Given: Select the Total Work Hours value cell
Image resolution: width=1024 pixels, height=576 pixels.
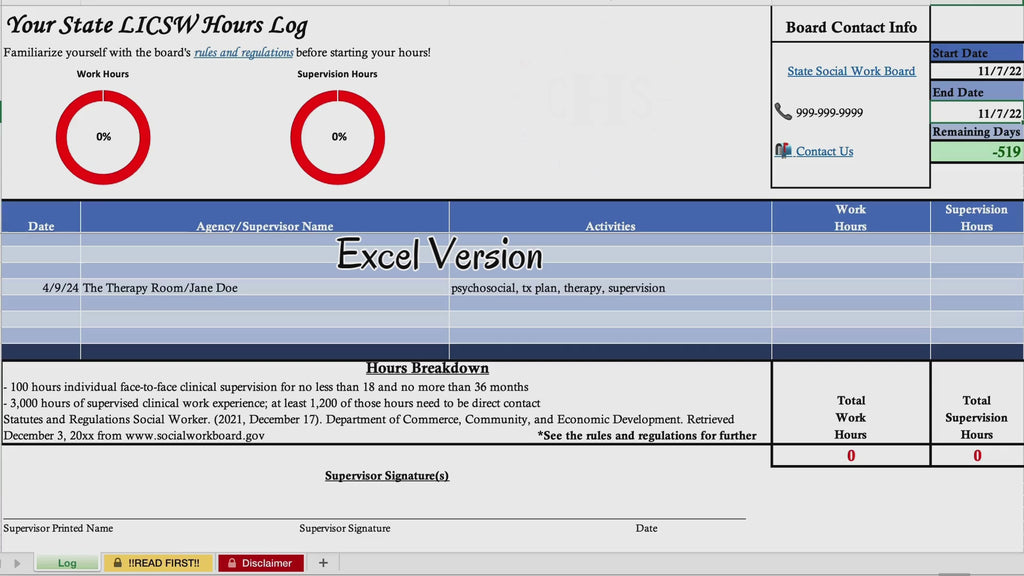Looking at the screenshot, I should 851,455.
